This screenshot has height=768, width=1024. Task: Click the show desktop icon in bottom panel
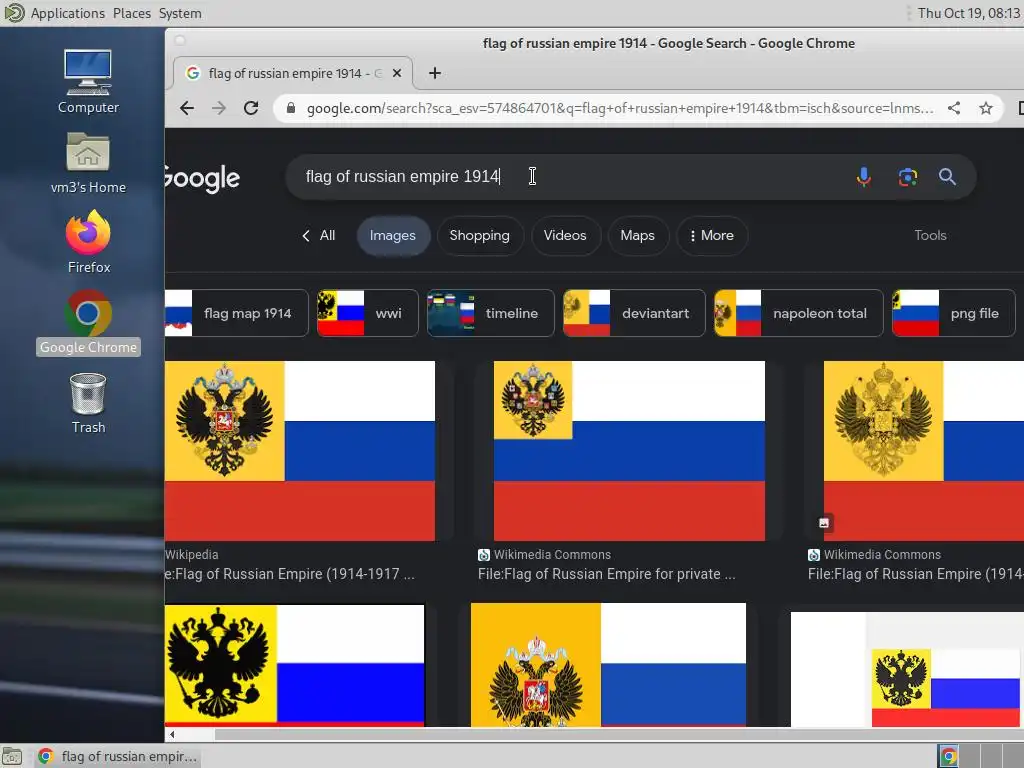[x=12, y=756]
